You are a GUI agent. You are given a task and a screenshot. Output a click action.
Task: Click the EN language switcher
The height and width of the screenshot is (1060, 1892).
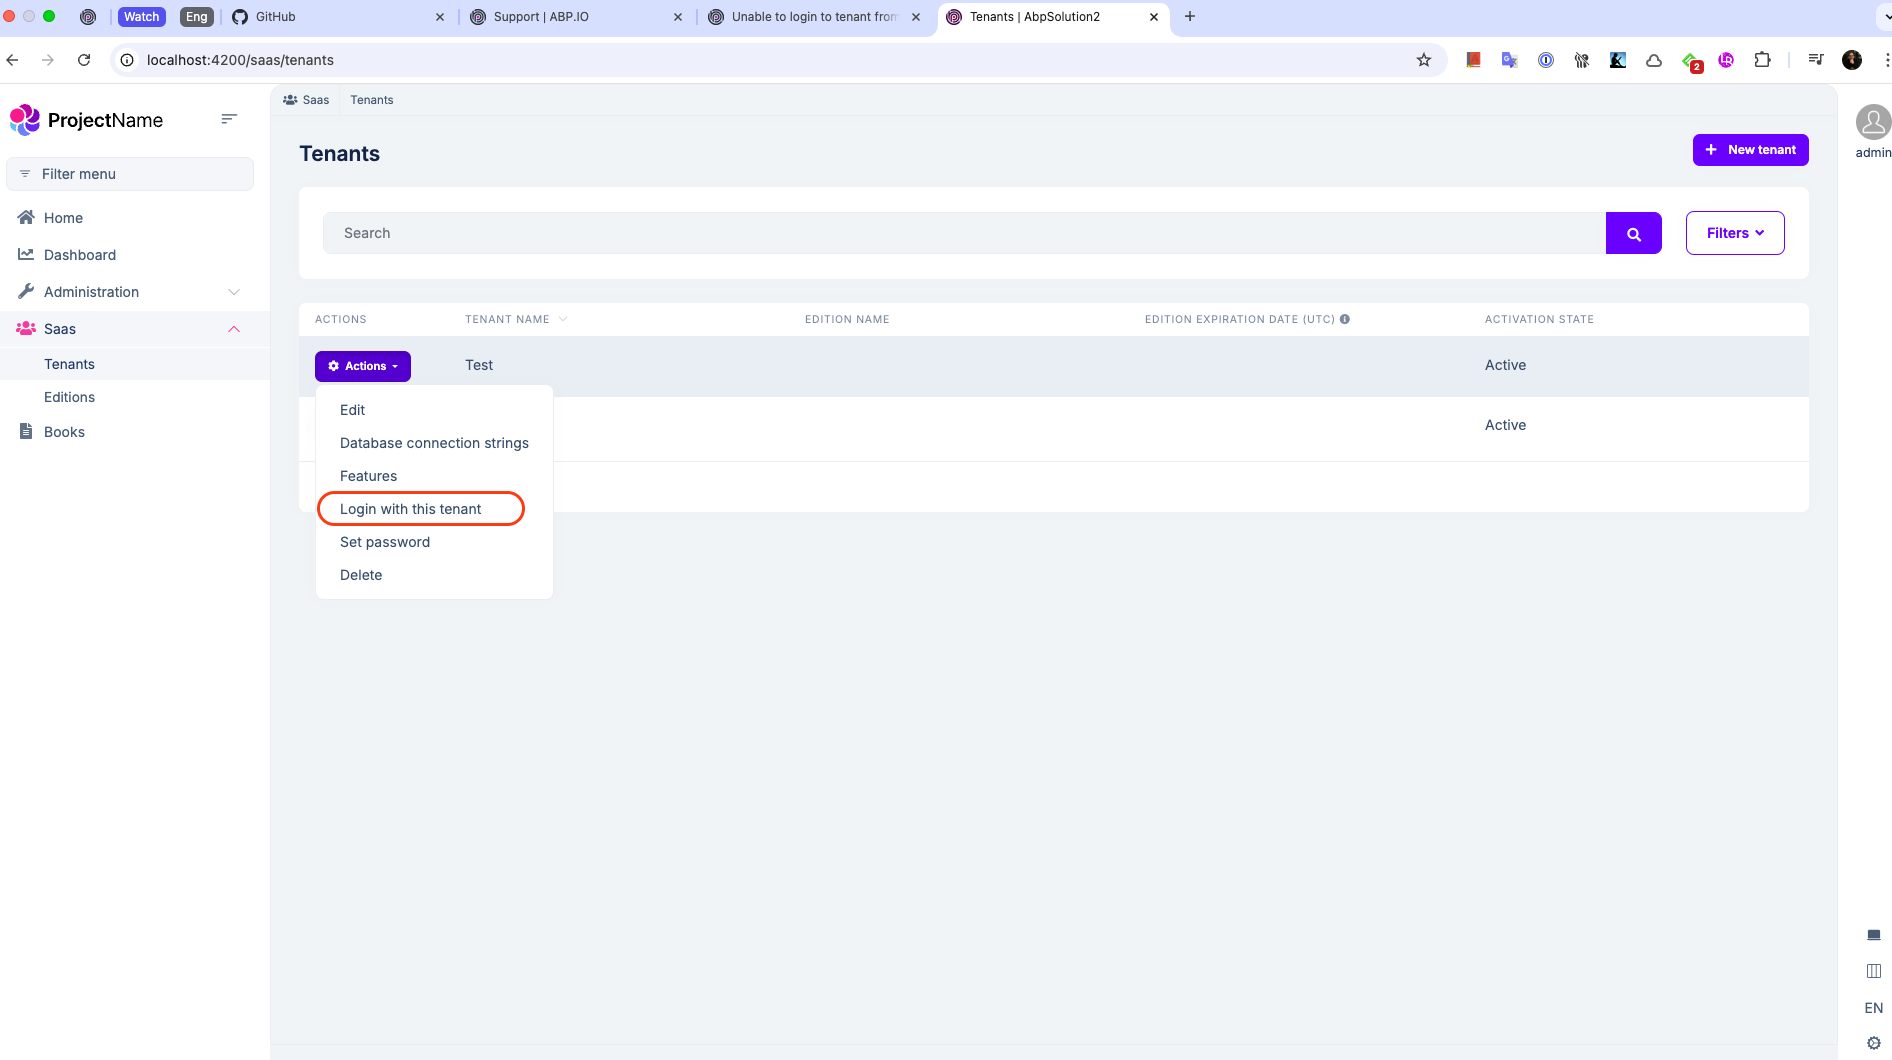pyautogui.click(x=1873, y=1008)
